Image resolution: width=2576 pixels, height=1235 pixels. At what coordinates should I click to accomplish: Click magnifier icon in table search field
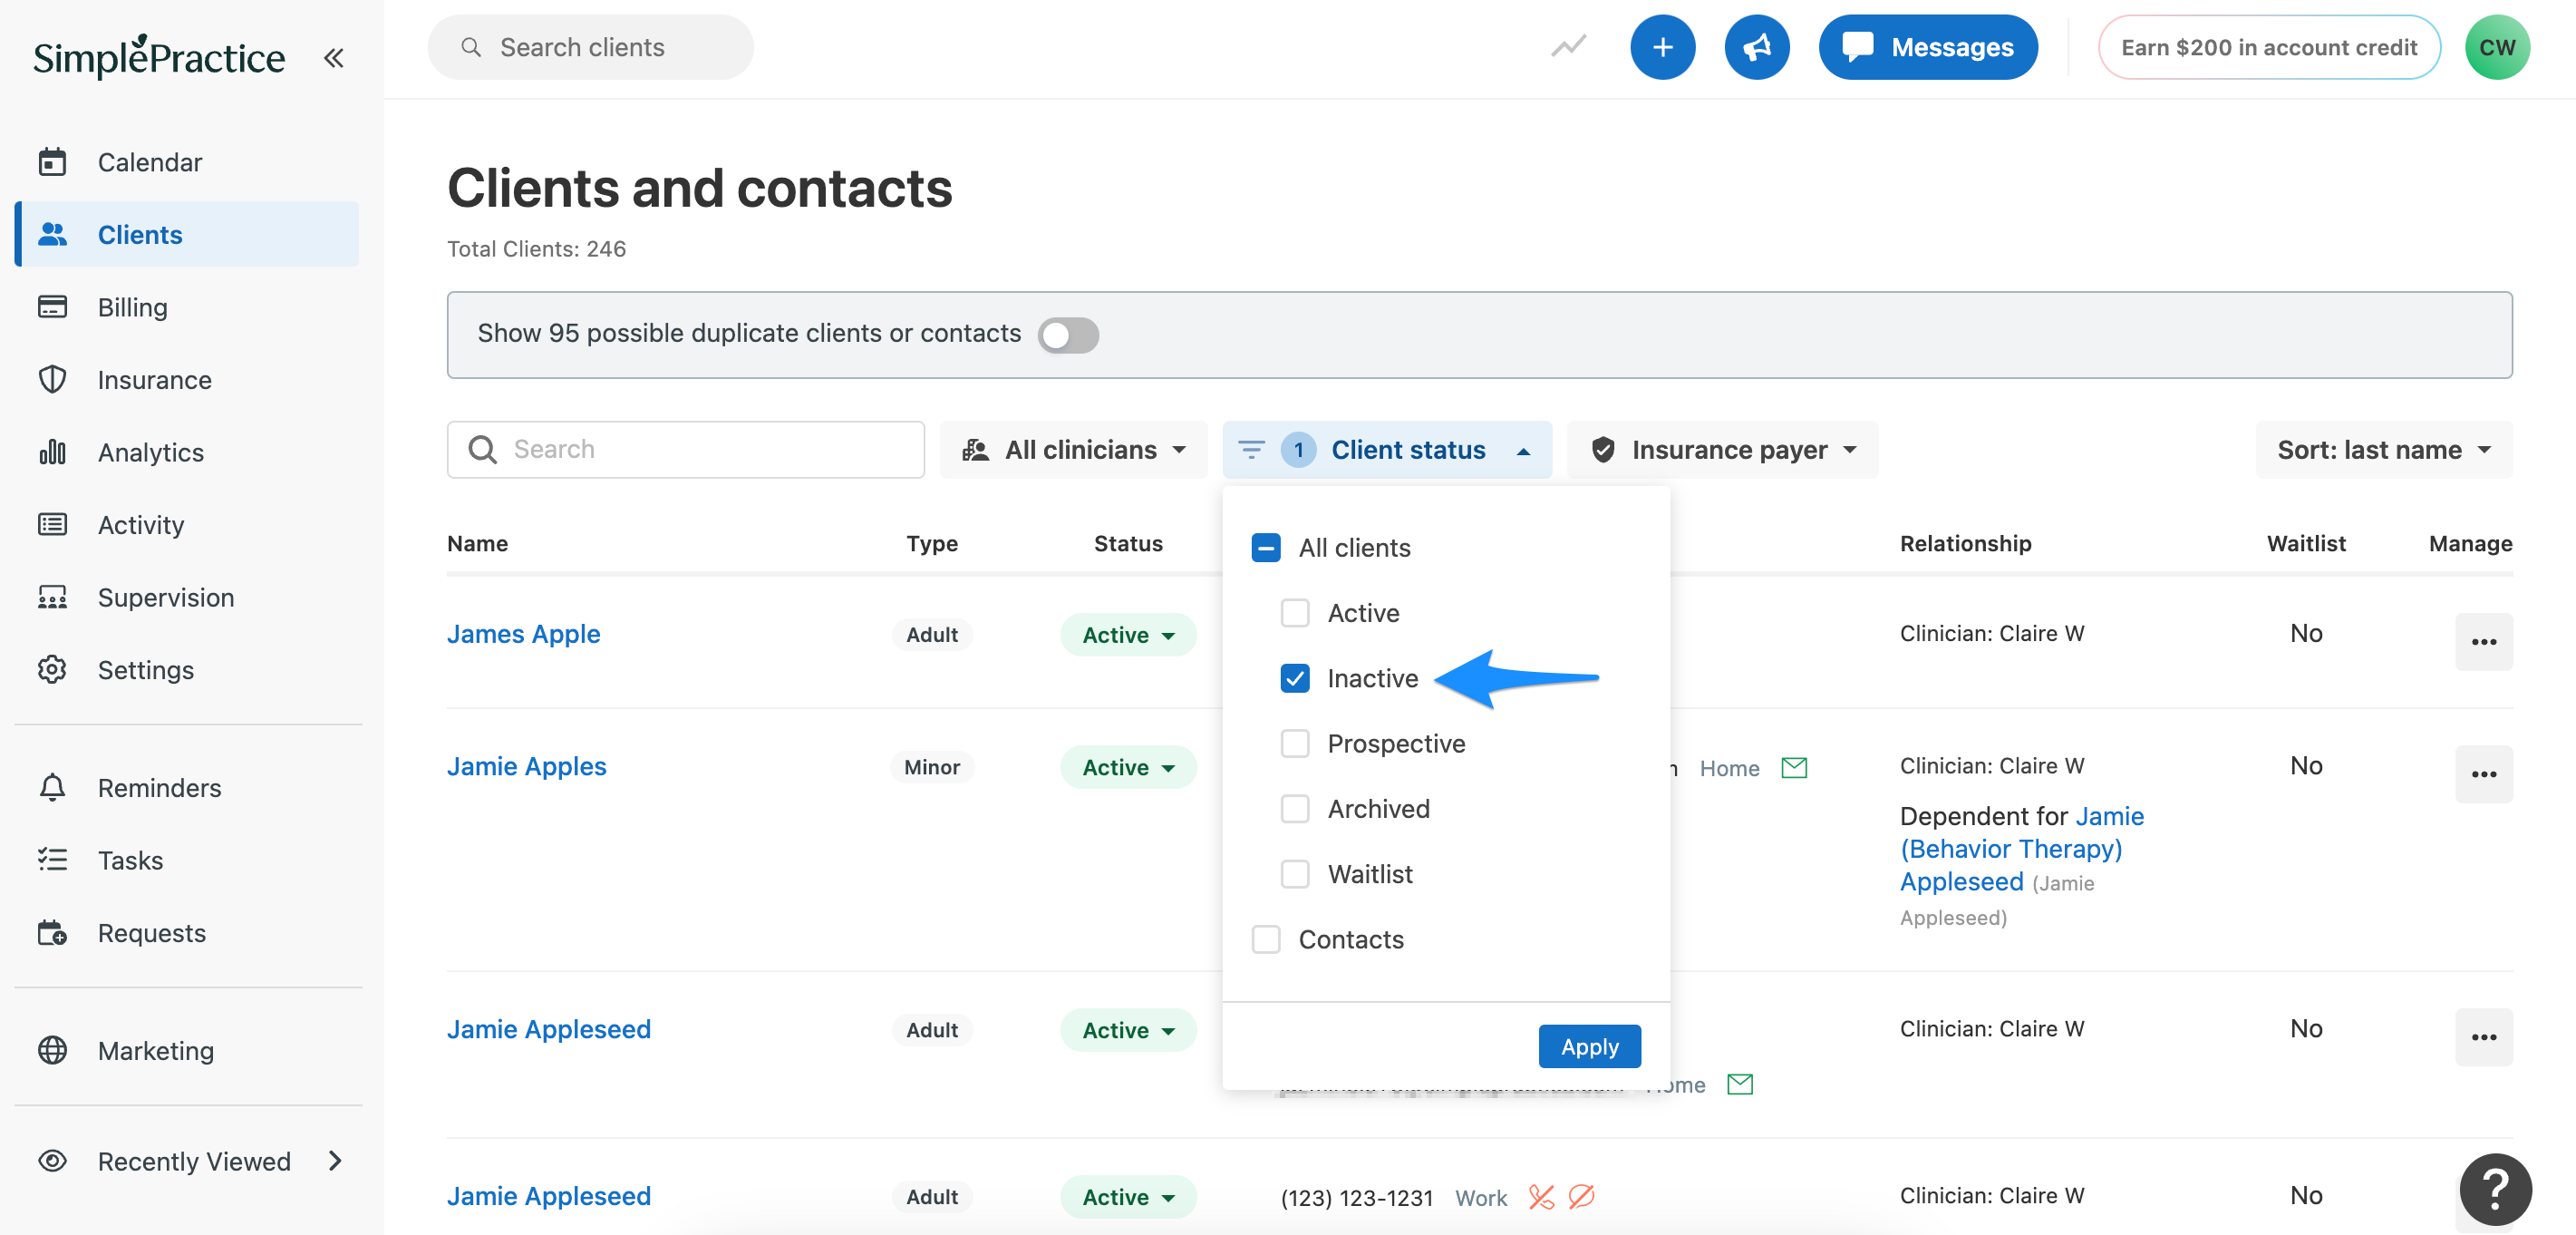(x=482, y=450)
